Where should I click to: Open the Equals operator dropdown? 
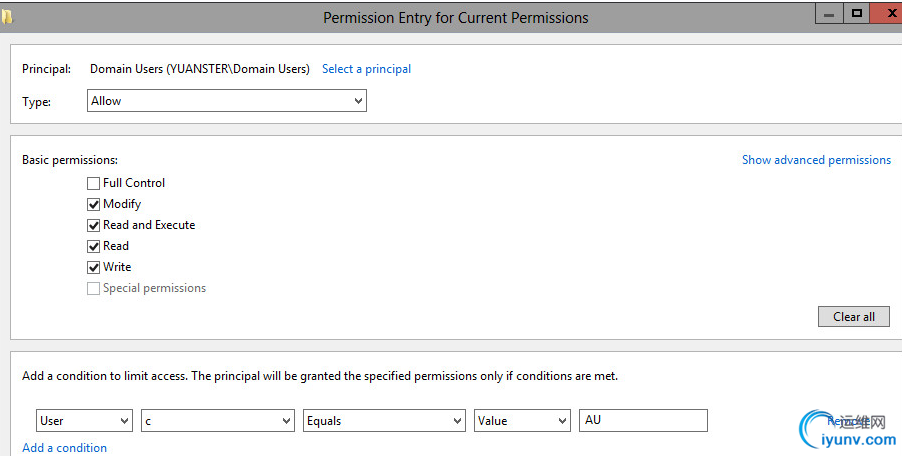pyautogui.click(x=384, y=421)
